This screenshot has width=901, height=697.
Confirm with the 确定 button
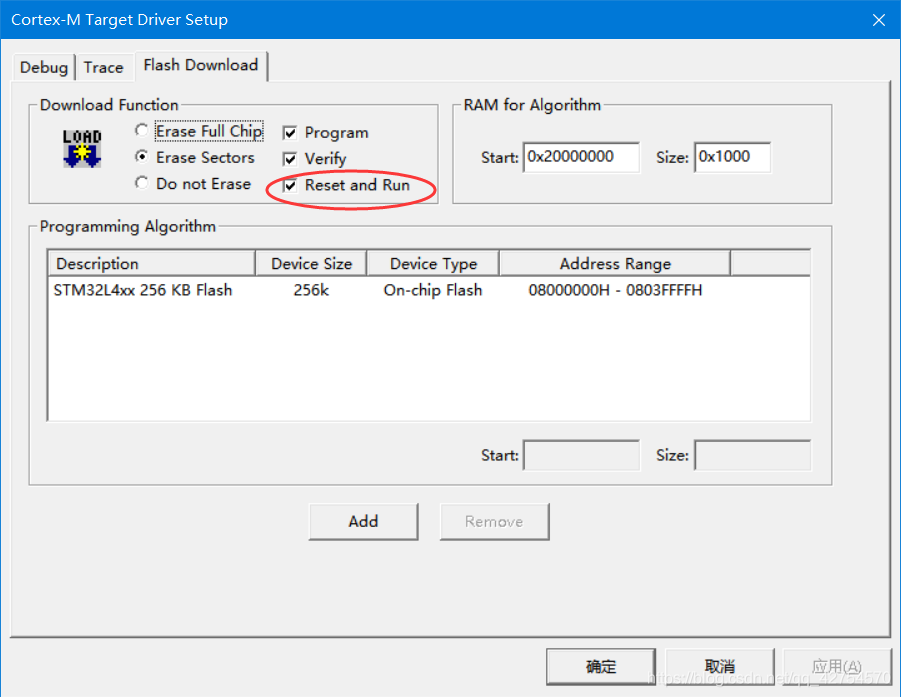click(x=601, y=667)
